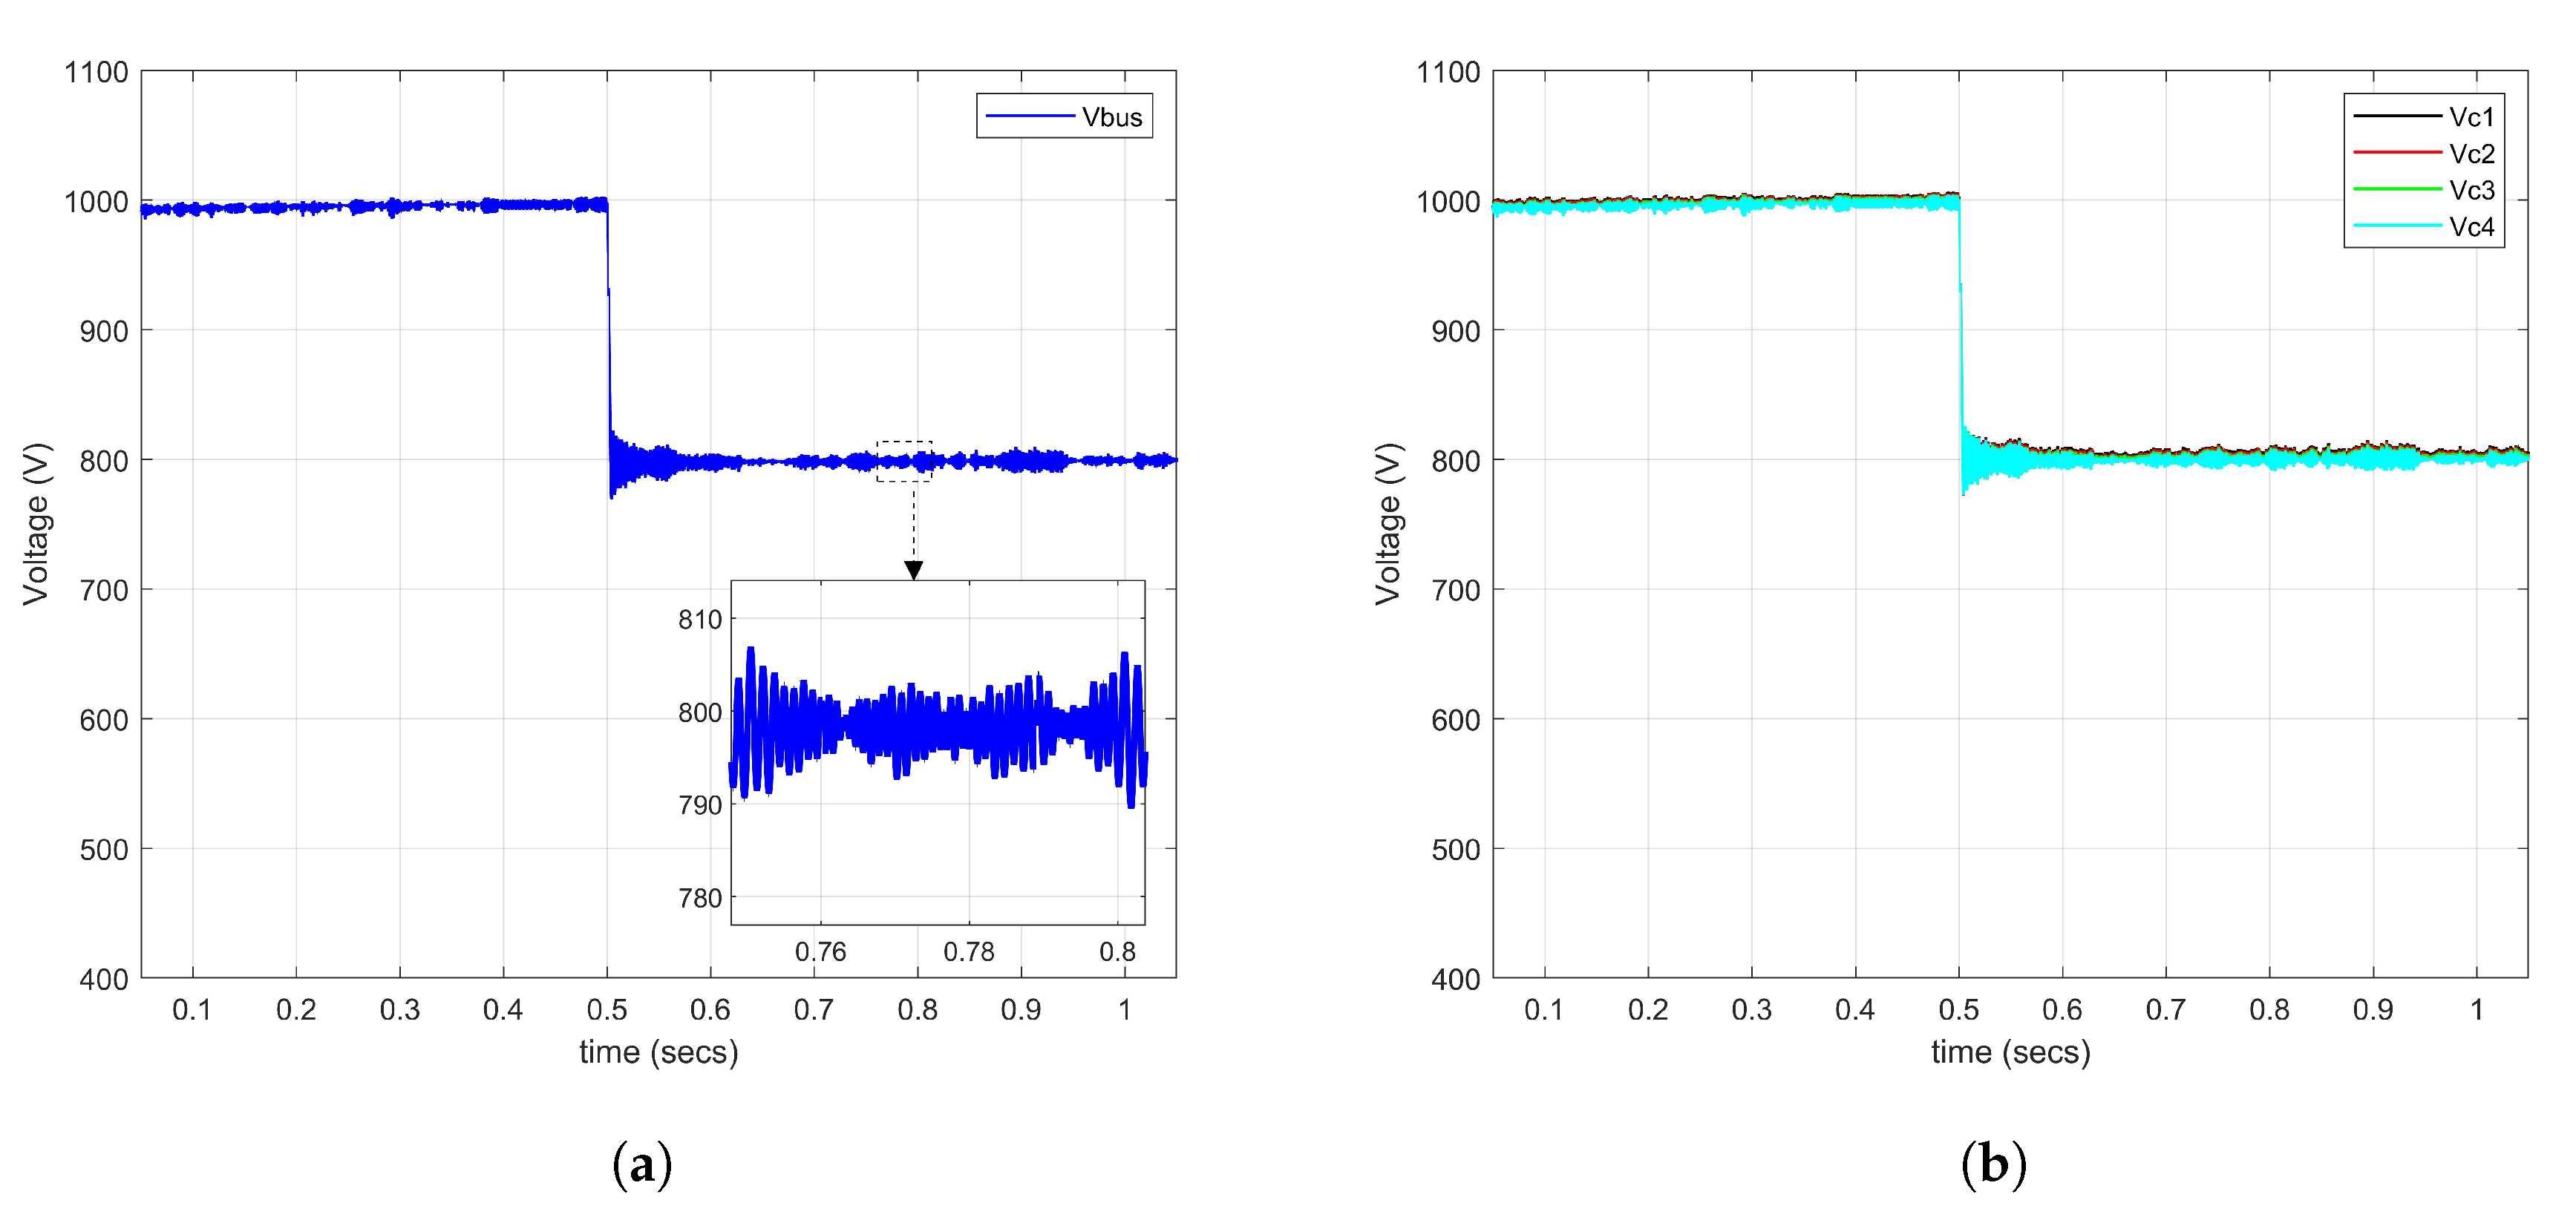
Task: Click the 0.5 tick on right plot
Action: (x=1958, y=1010)
